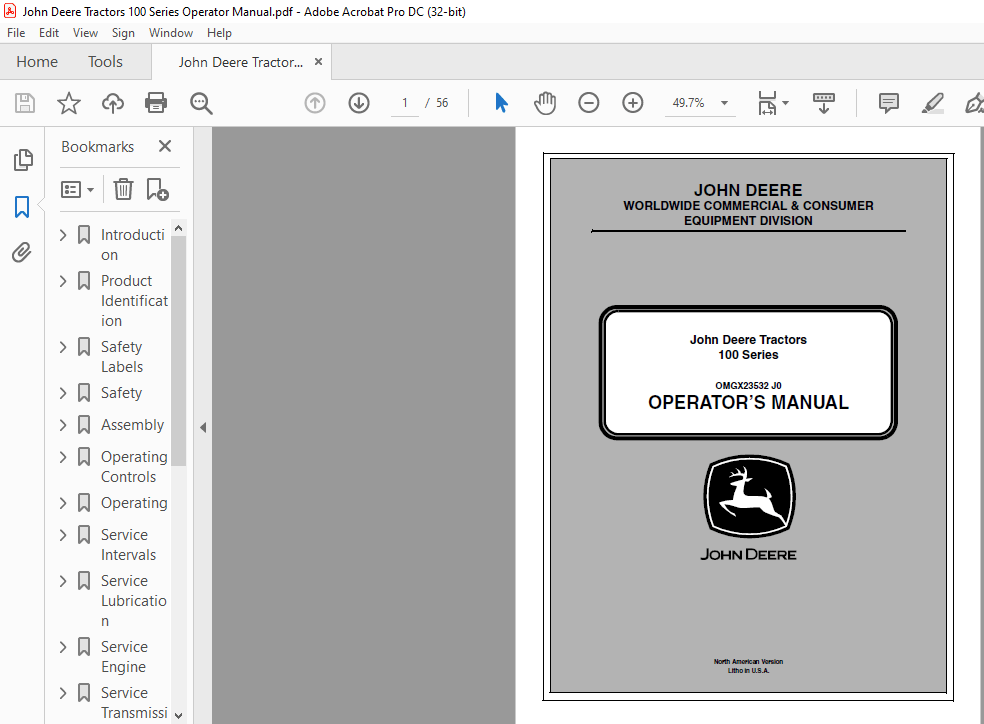Expand the Introduction bookmark
The height and width of the screenshot is (724, 984).
tap(63, 235)
